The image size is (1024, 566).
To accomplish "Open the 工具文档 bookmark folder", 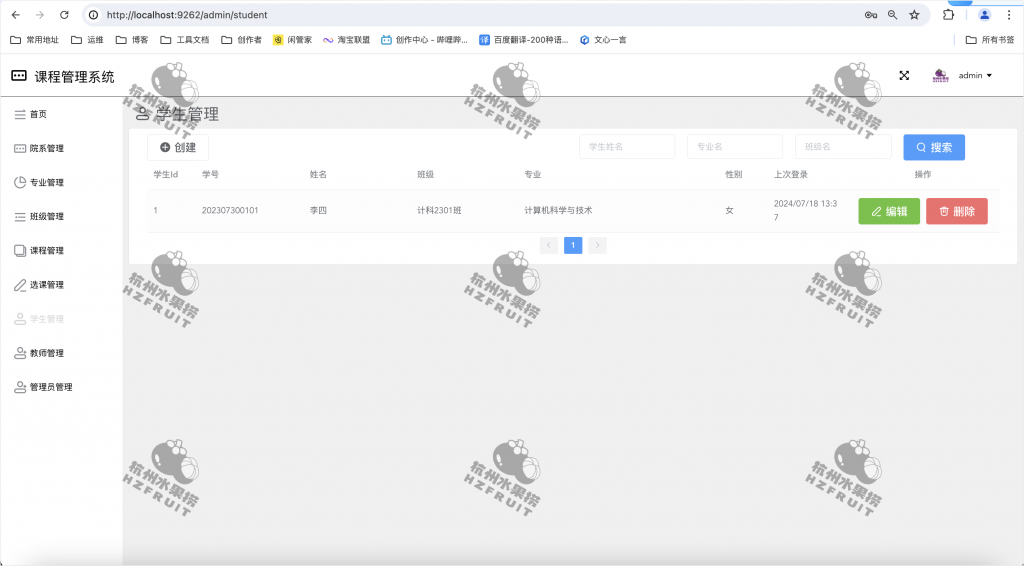I will point(185,40).
